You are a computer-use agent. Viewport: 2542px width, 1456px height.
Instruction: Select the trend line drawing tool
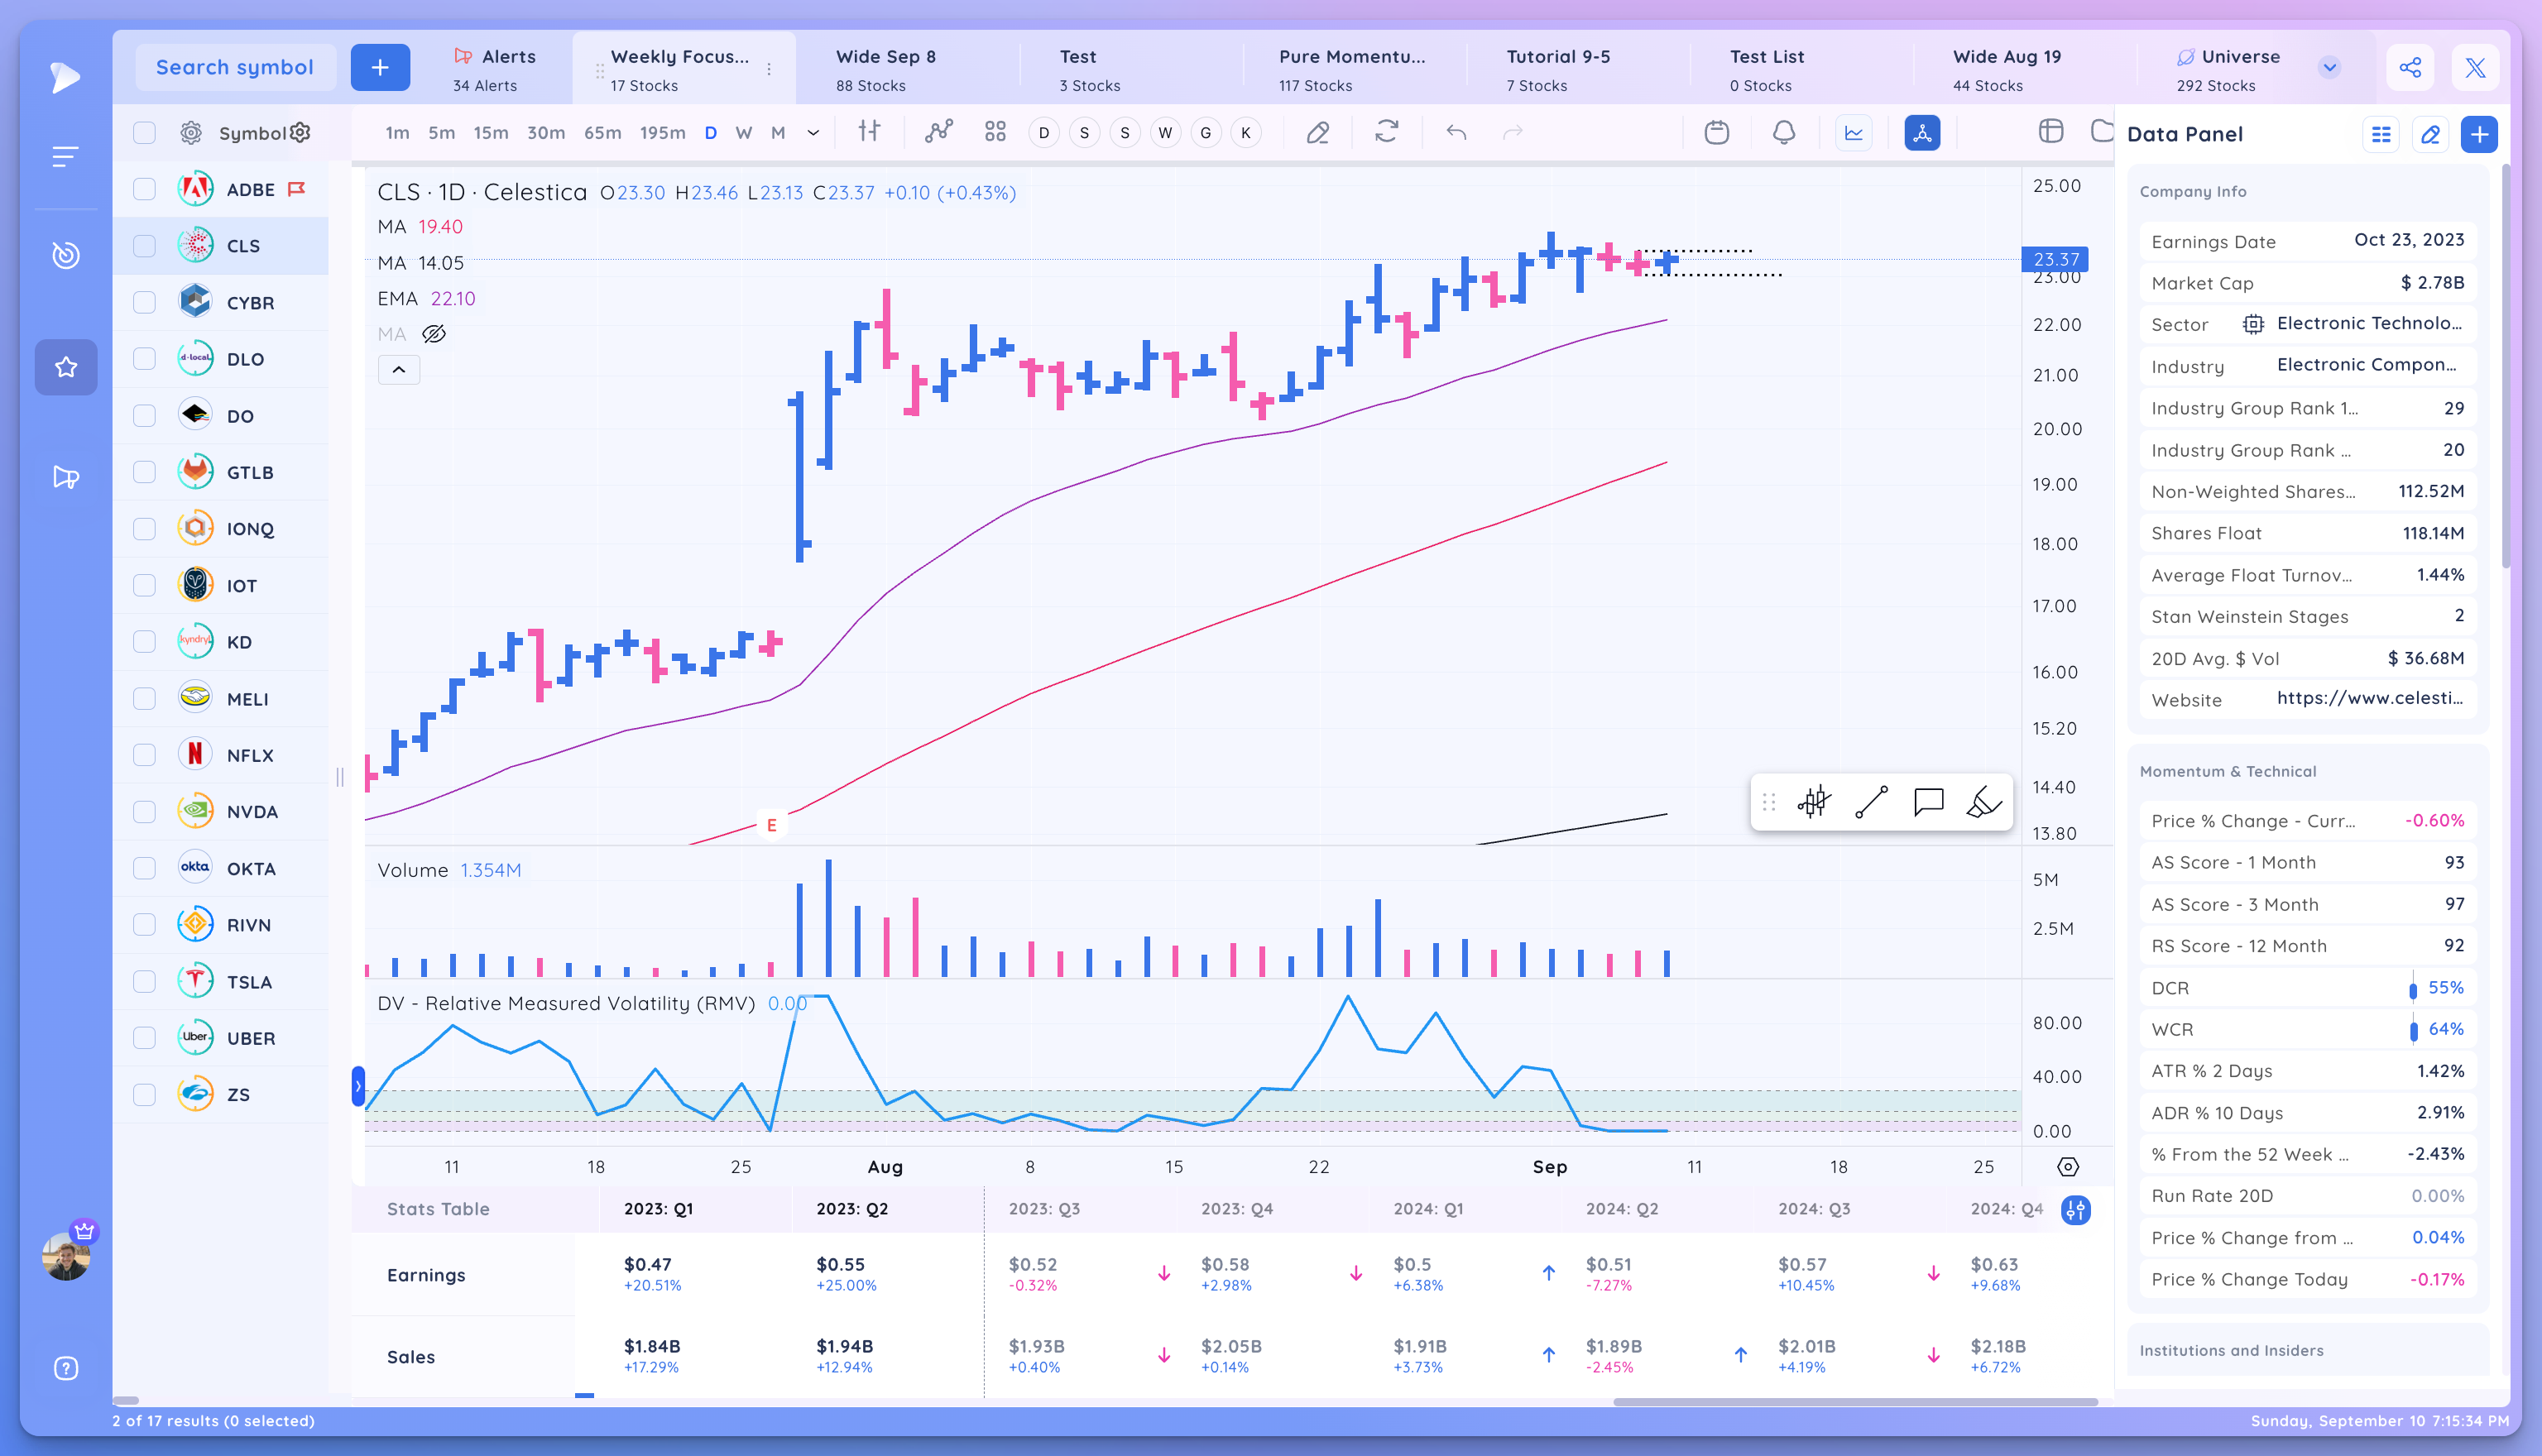1871,802
